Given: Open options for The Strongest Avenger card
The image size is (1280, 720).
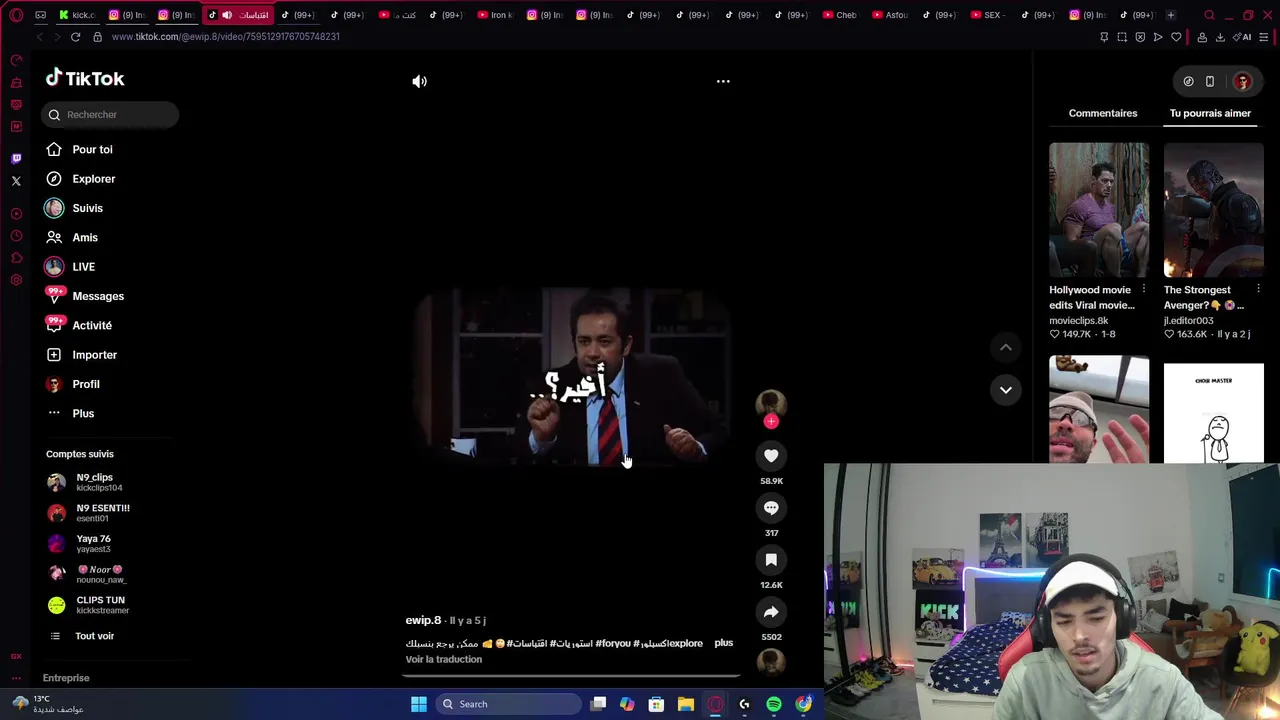Looking at the screenshot, I should pyautogui.click(x=1258, y=290).
